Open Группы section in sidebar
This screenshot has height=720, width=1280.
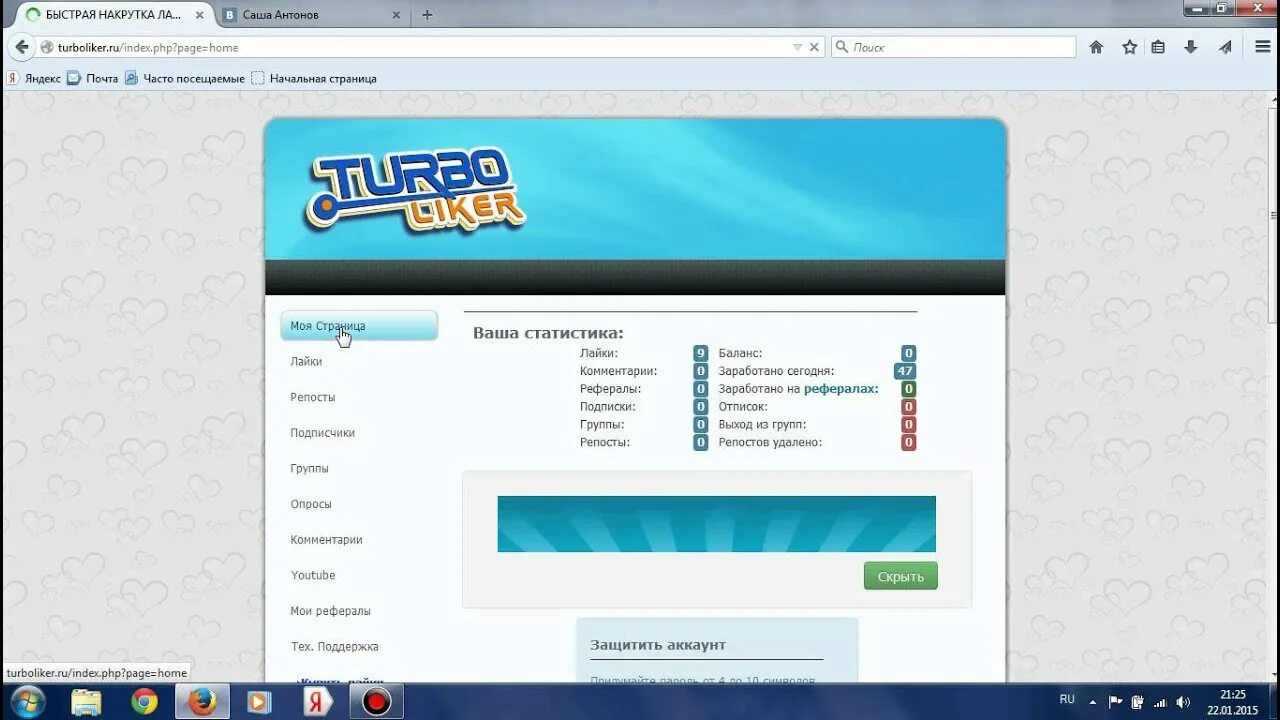click(x=309, y=468)
